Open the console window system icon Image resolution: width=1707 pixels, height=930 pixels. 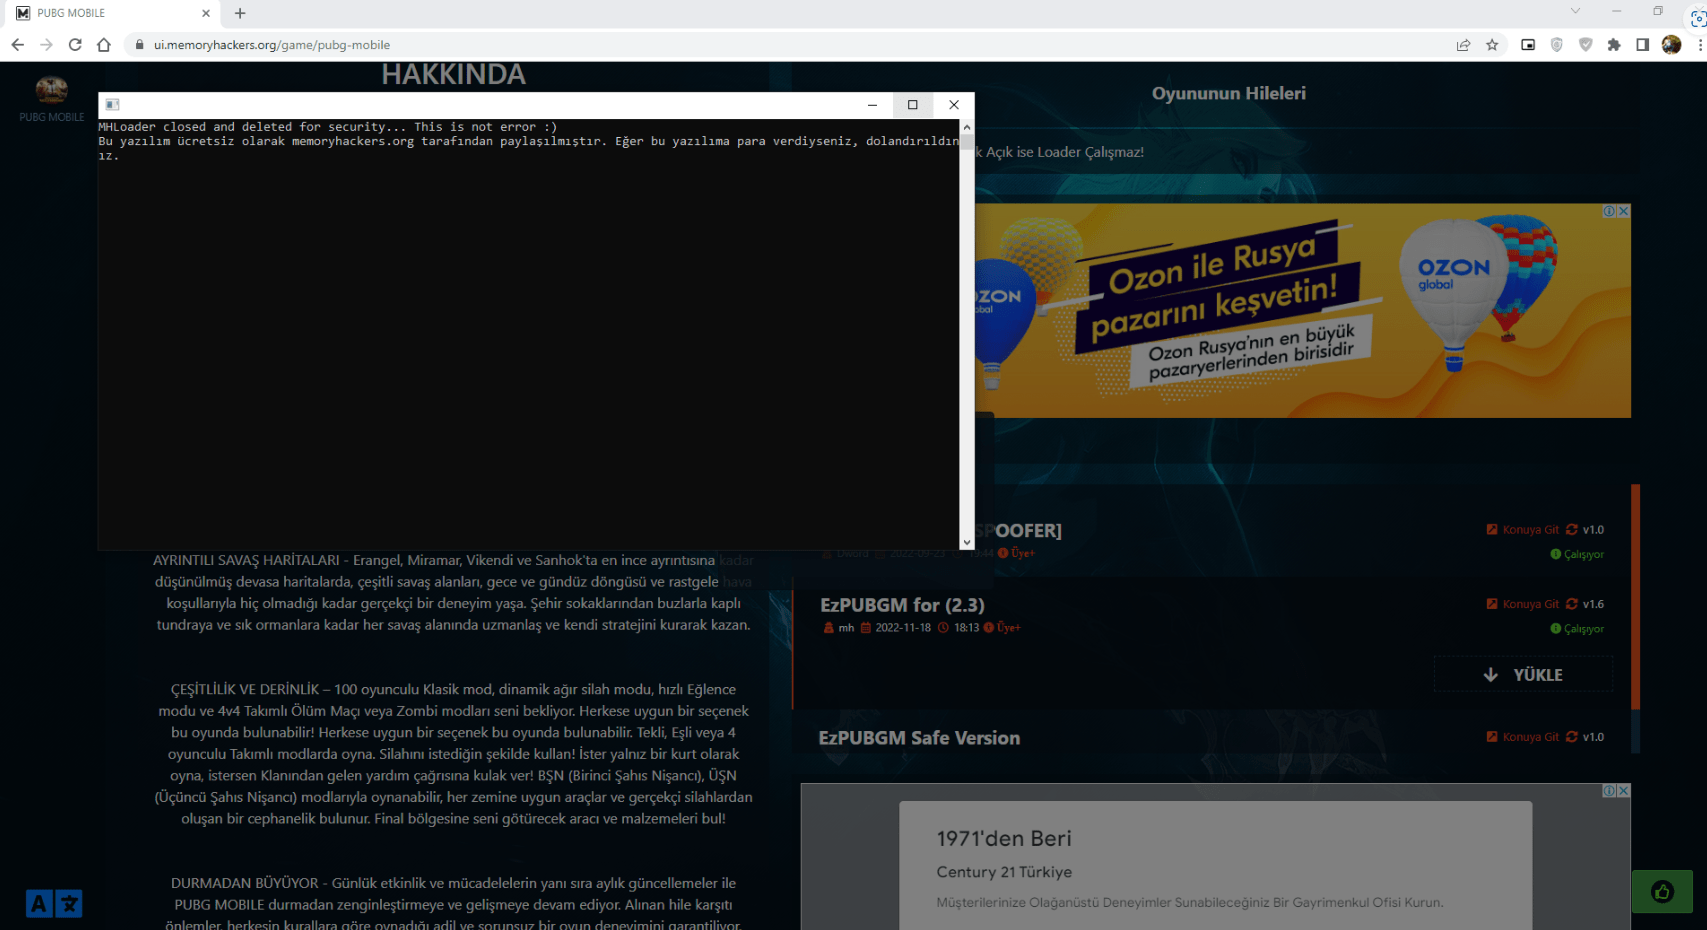(112, 104)
